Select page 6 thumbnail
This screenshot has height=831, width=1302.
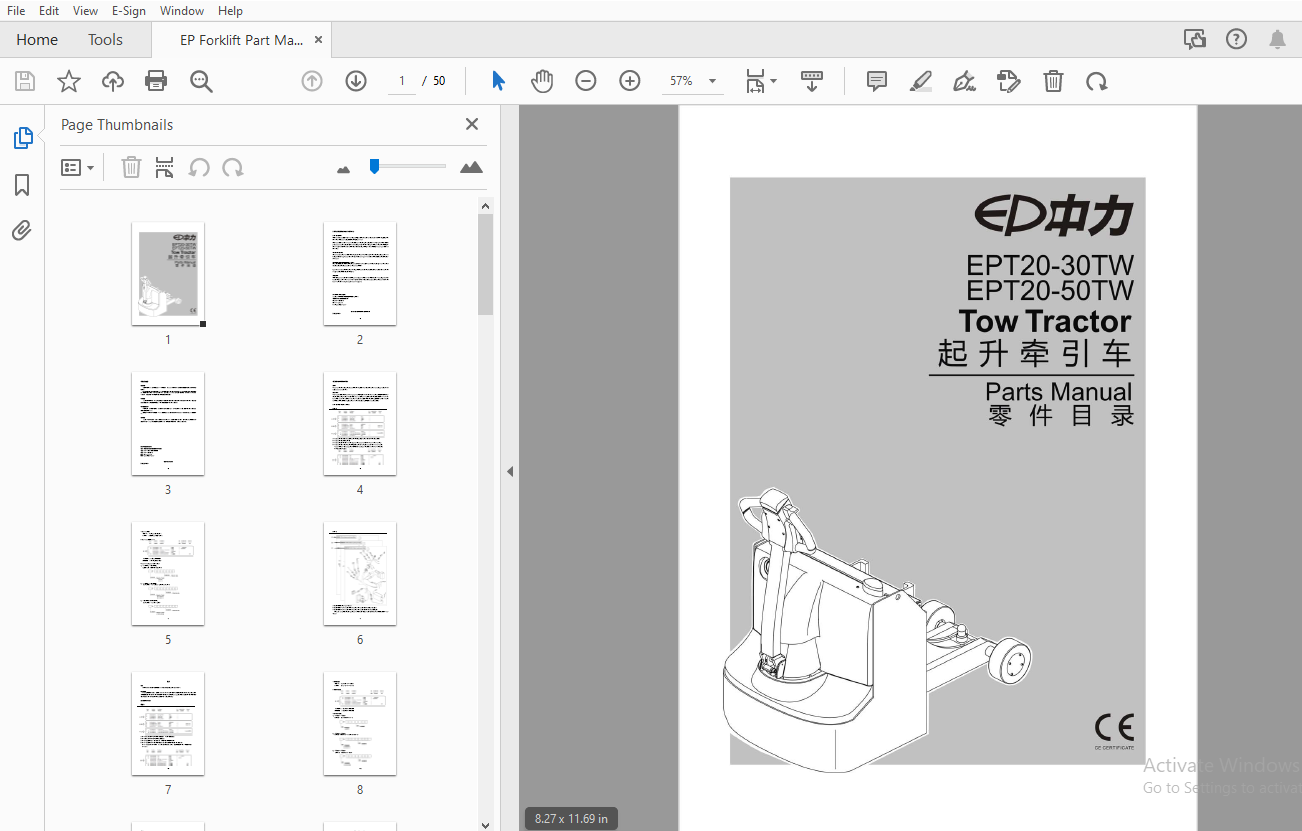point(360,574)
